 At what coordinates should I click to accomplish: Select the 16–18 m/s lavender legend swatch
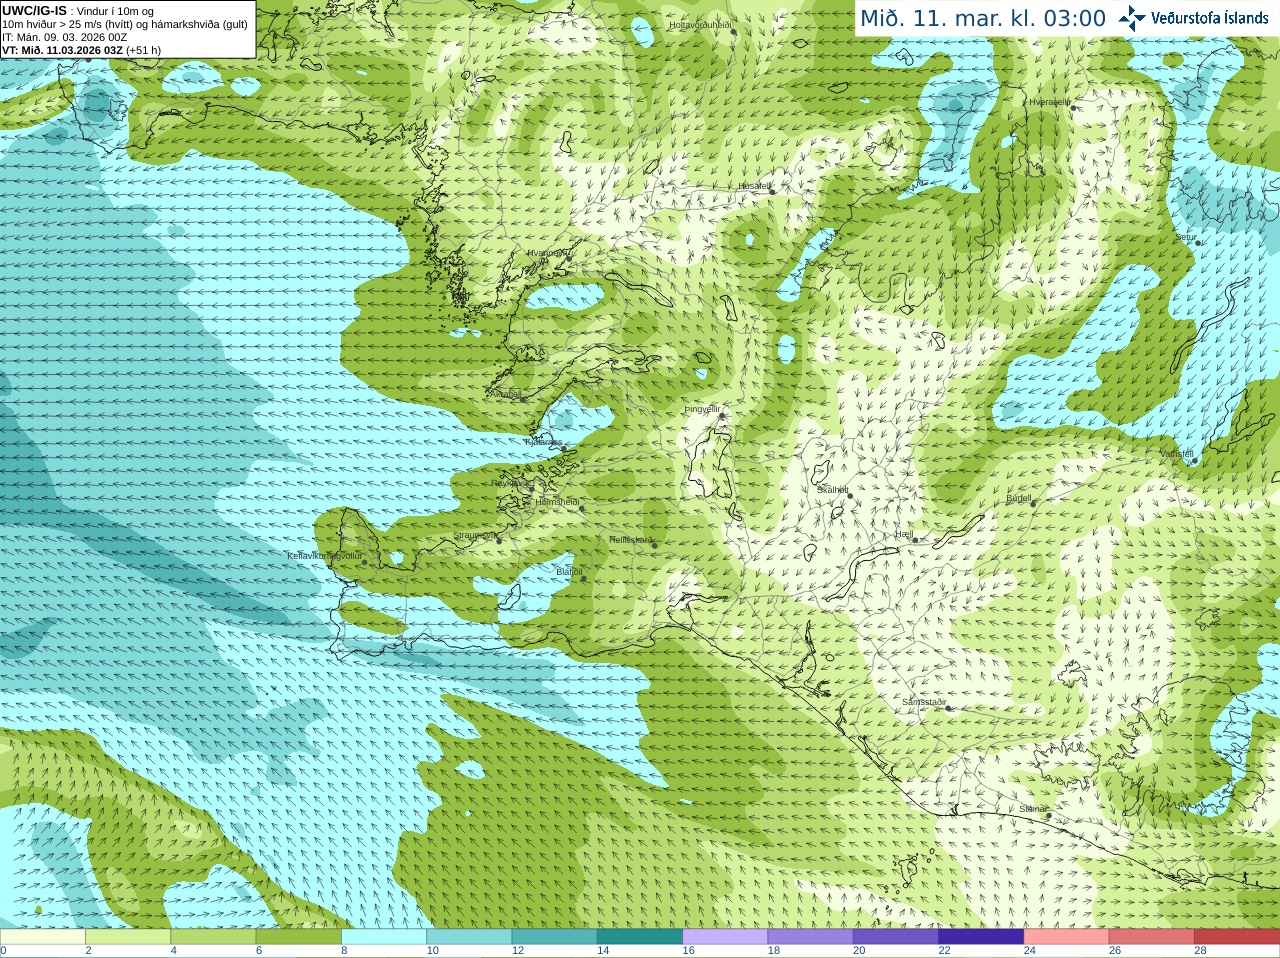(x=725, y=937)
